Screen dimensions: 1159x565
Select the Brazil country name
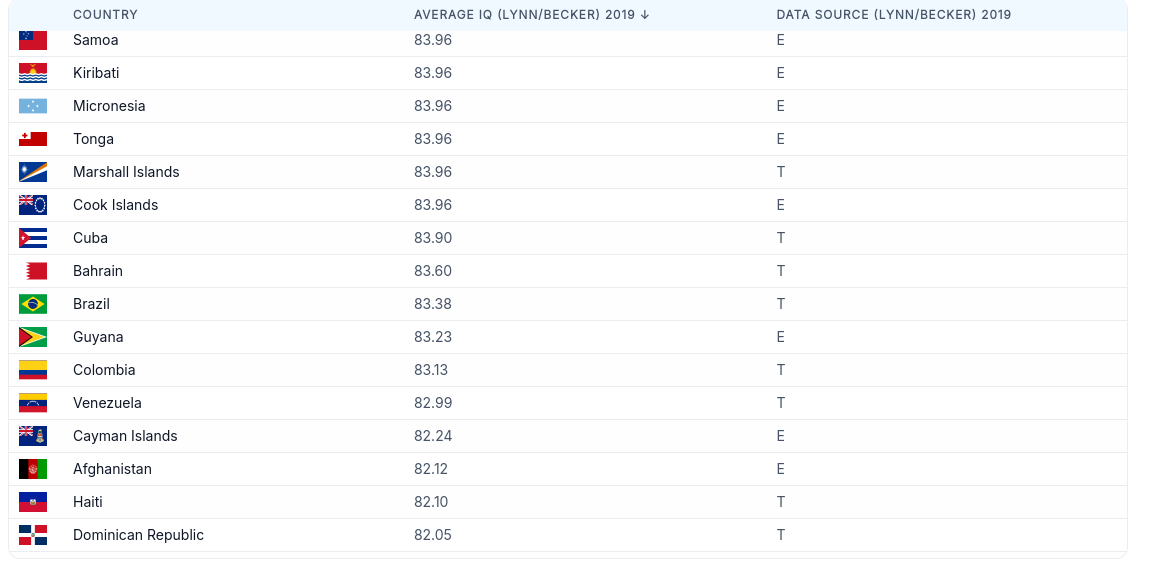92,304
